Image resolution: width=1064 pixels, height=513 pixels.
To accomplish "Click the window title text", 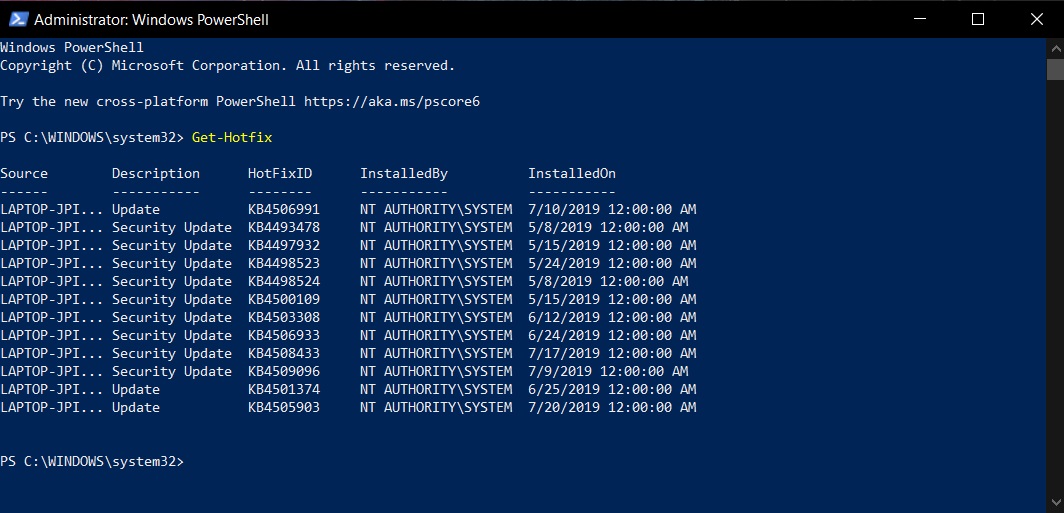I will point(151,20).
